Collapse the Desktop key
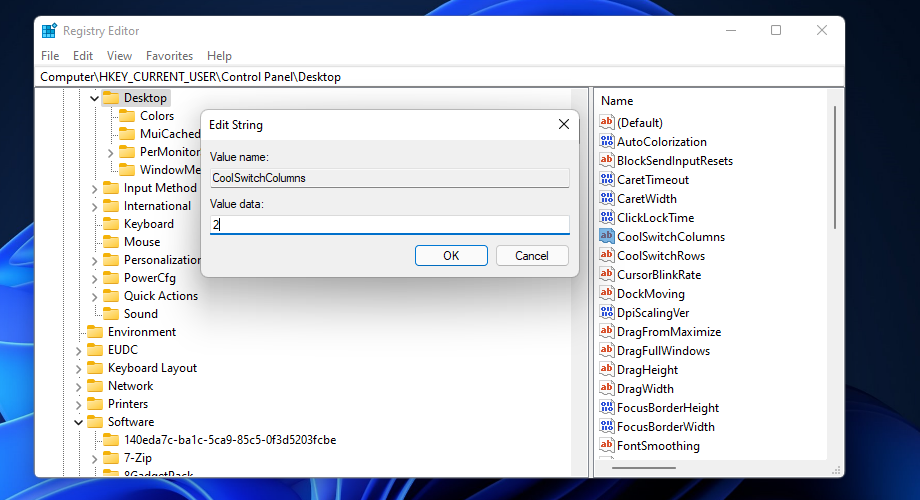This screenshot has height=500, width=920. click(94, 99)
